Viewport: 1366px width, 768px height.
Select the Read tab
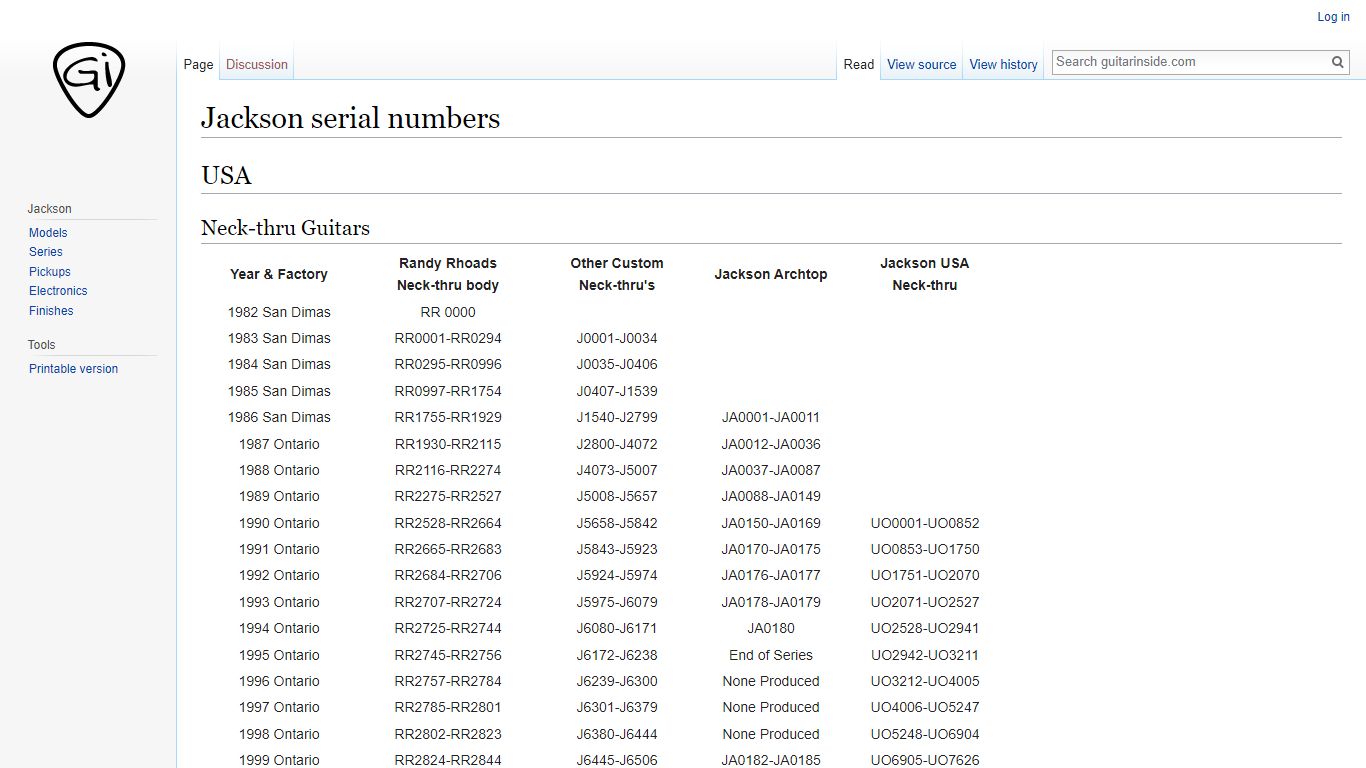tap(859, 64)
